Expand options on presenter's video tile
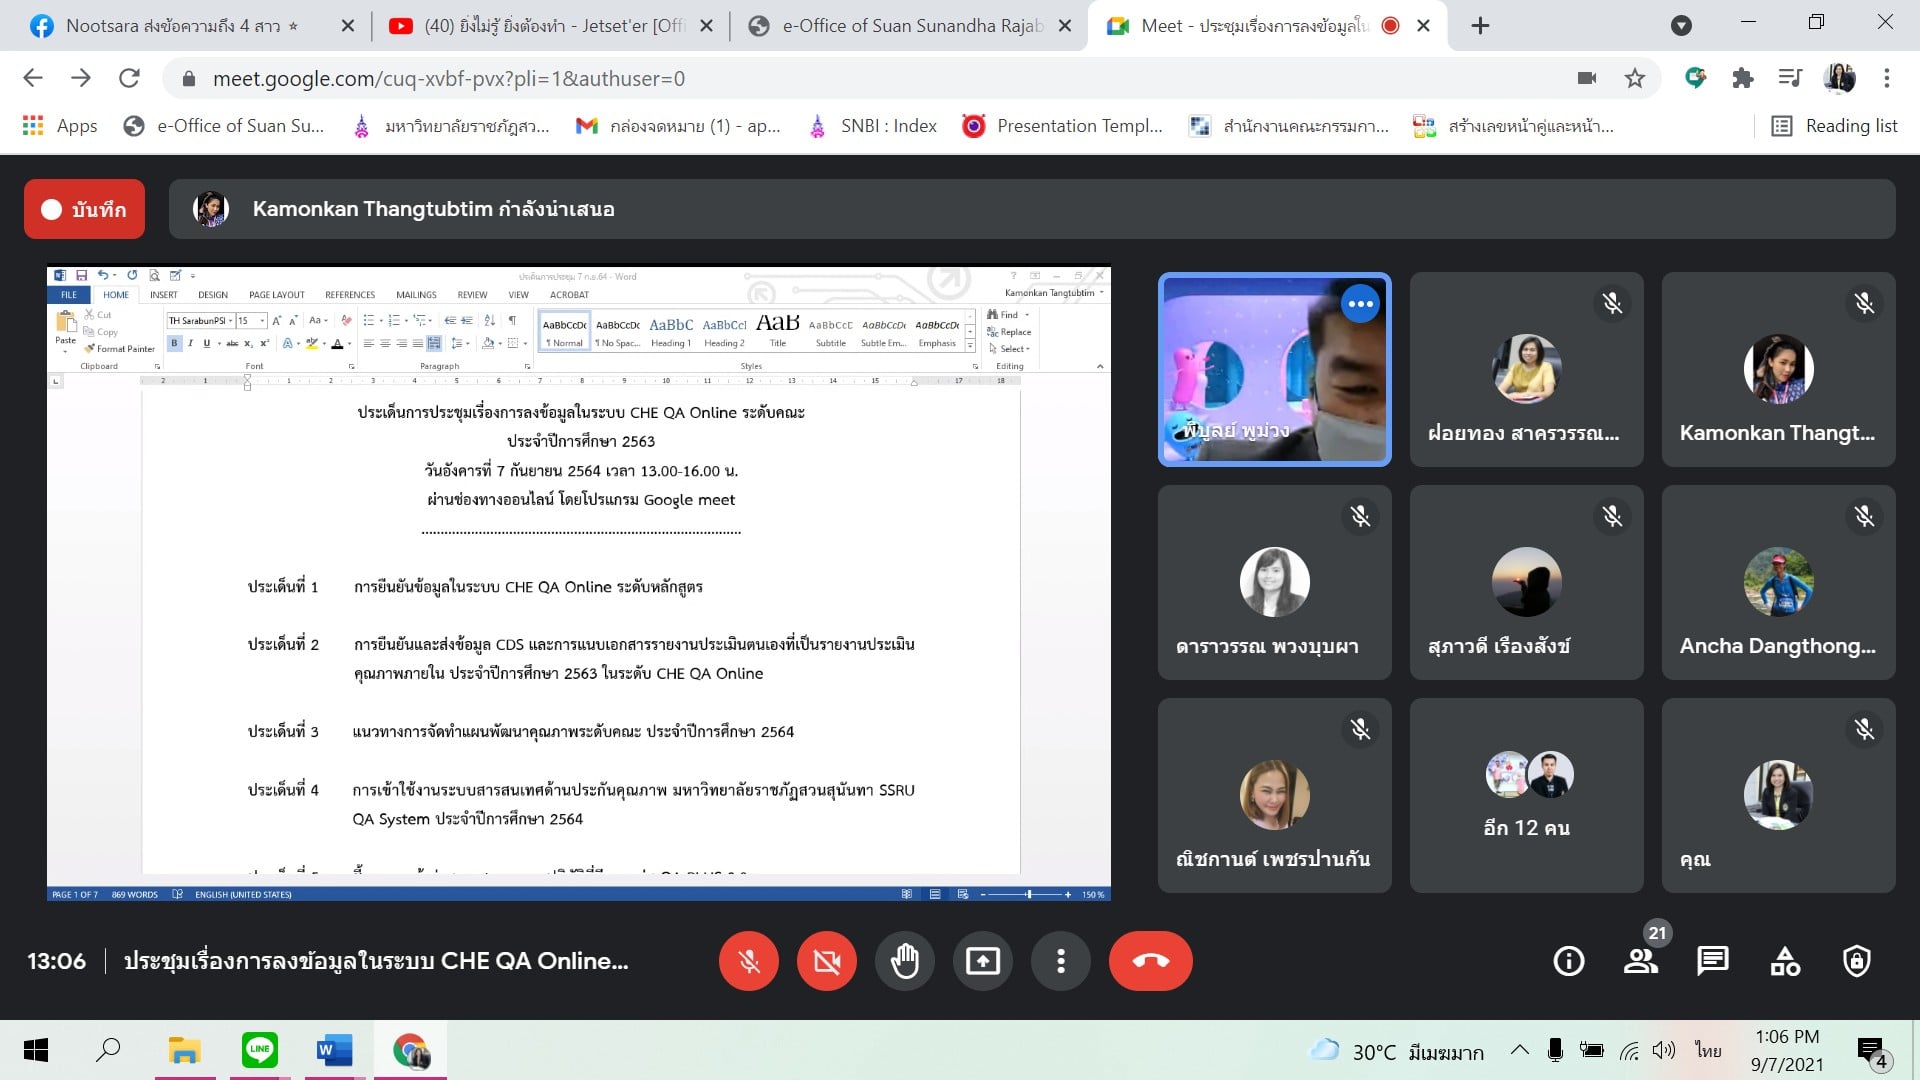 point(1360,304)
